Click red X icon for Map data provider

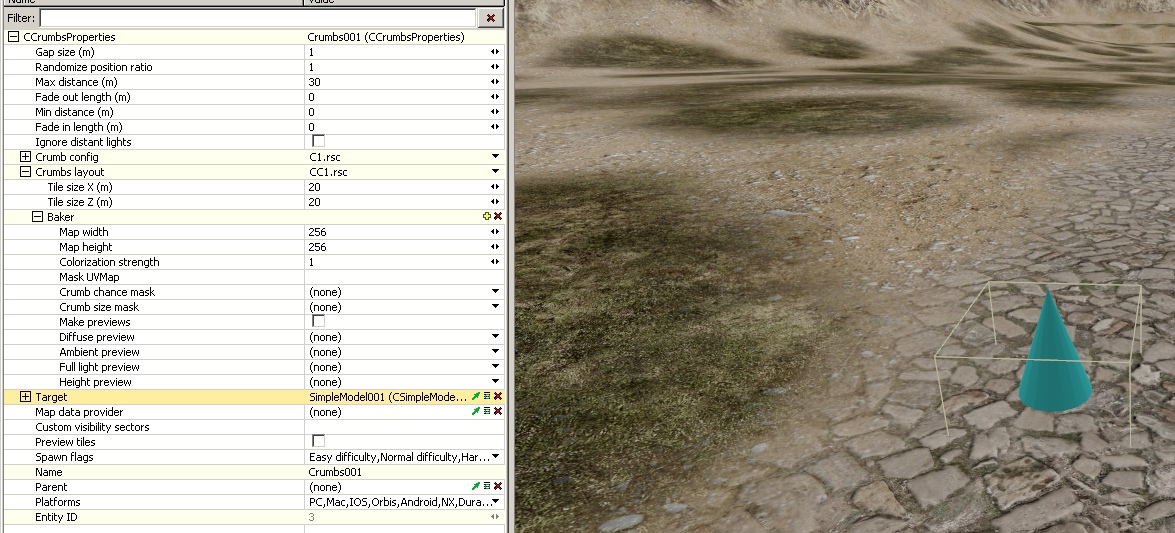pos(498,412)
